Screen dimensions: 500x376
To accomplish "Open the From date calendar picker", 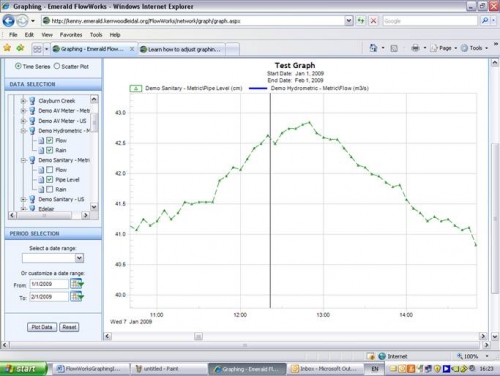I will (x=77, y=284).
